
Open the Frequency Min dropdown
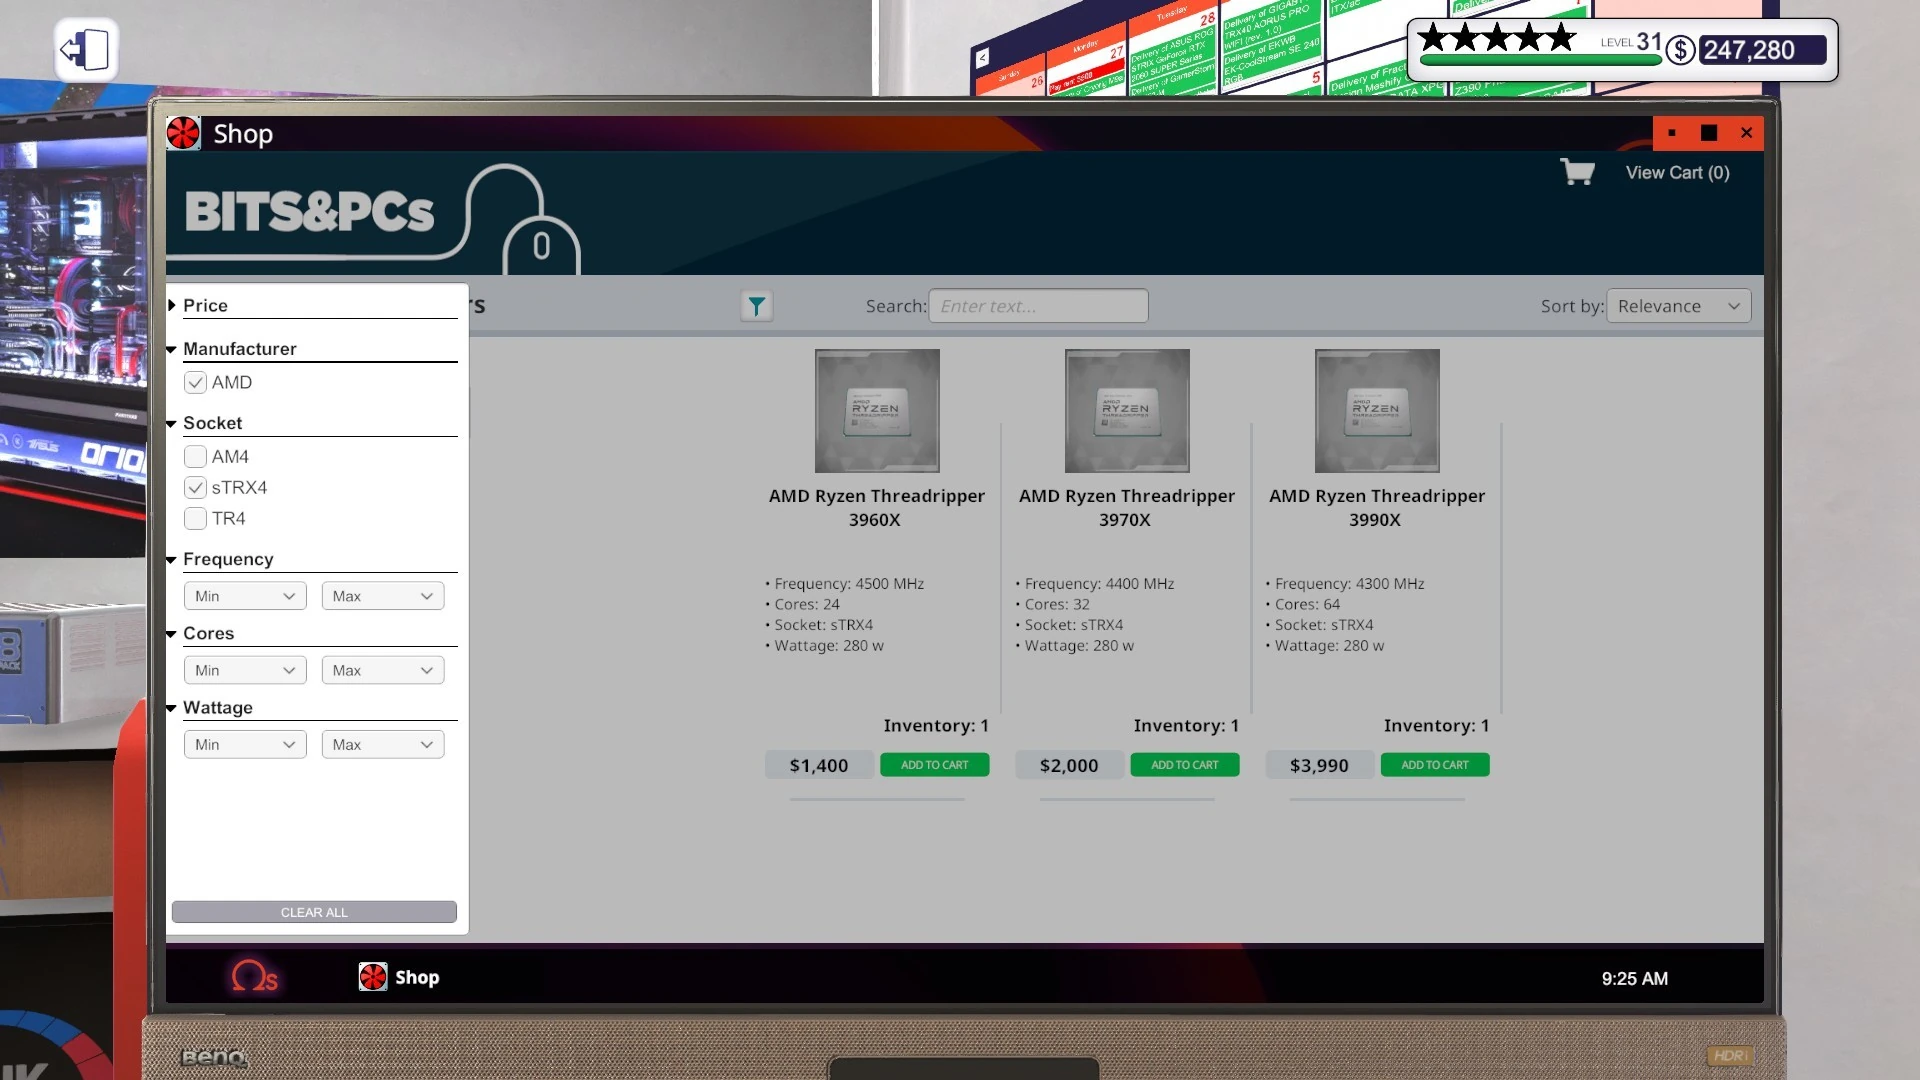point(245,596)
